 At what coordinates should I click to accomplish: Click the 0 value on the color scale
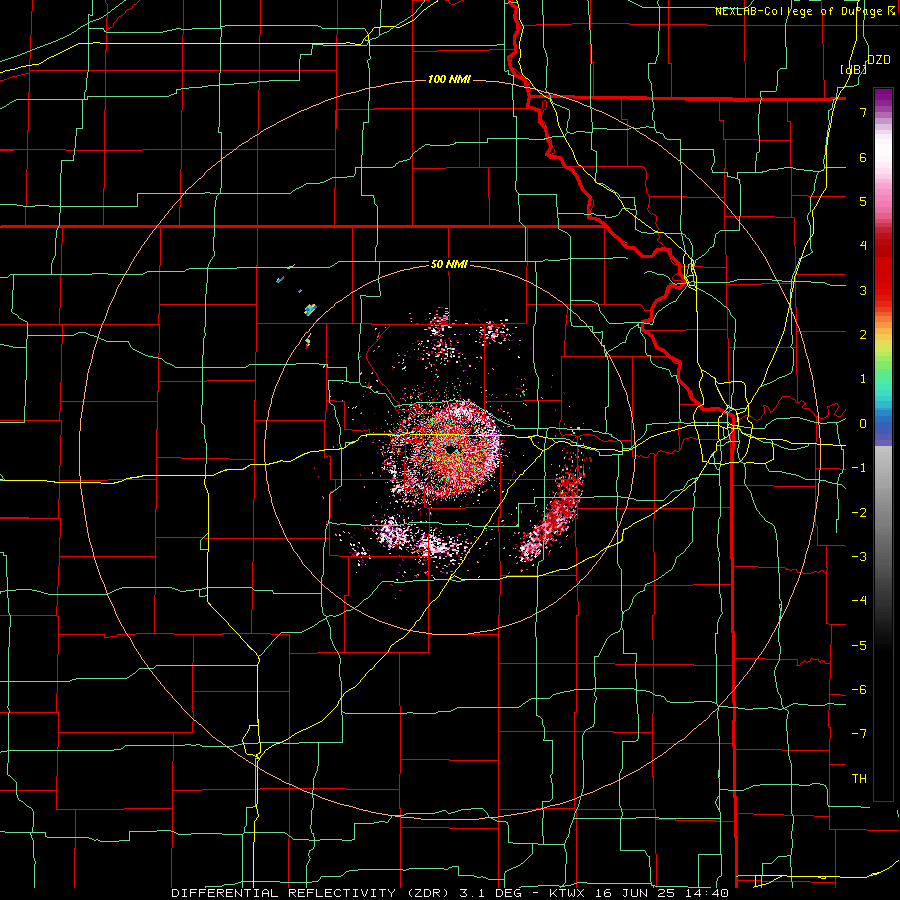(x=863, y=424)
